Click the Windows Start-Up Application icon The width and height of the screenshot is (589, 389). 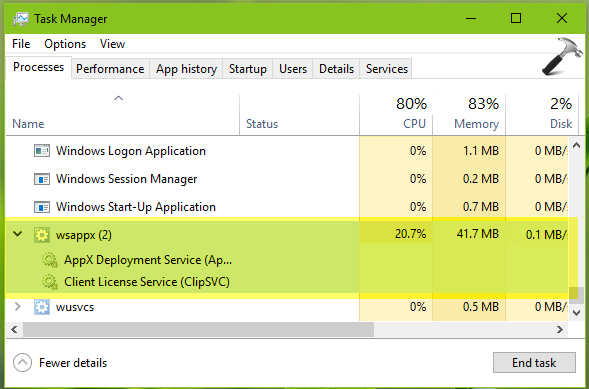coord(42,207)
